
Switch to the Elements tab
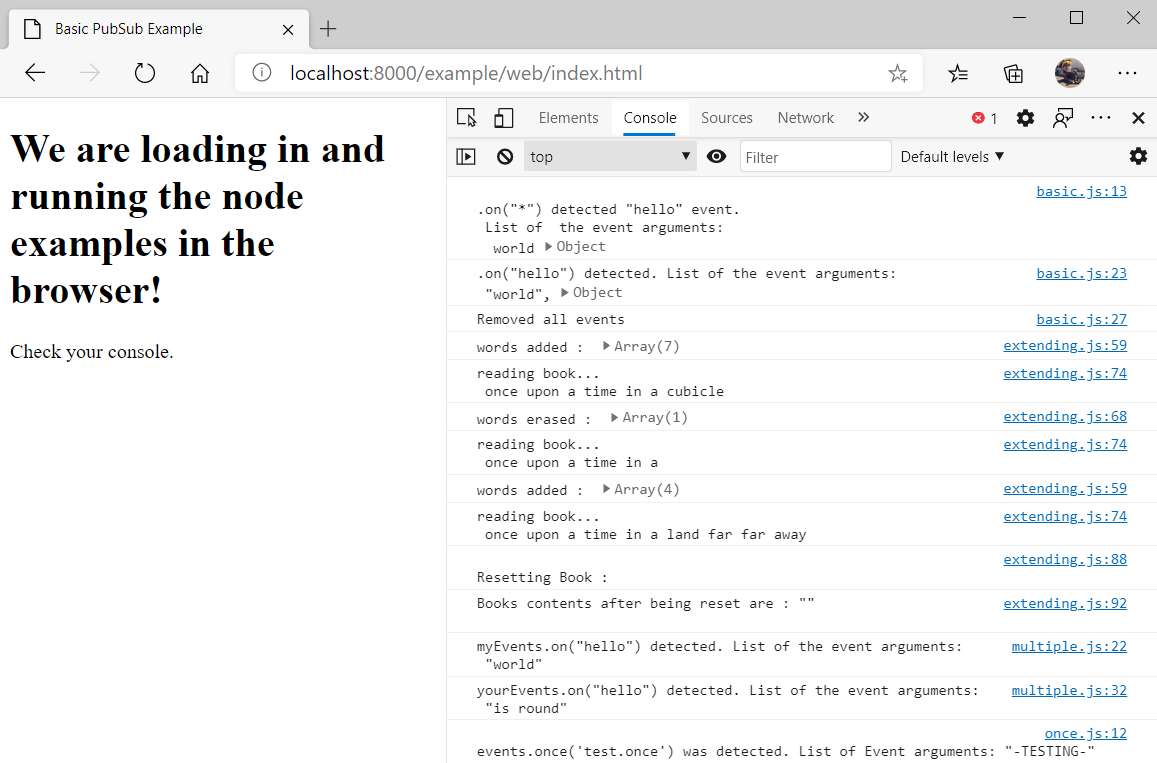pos(568,118)
